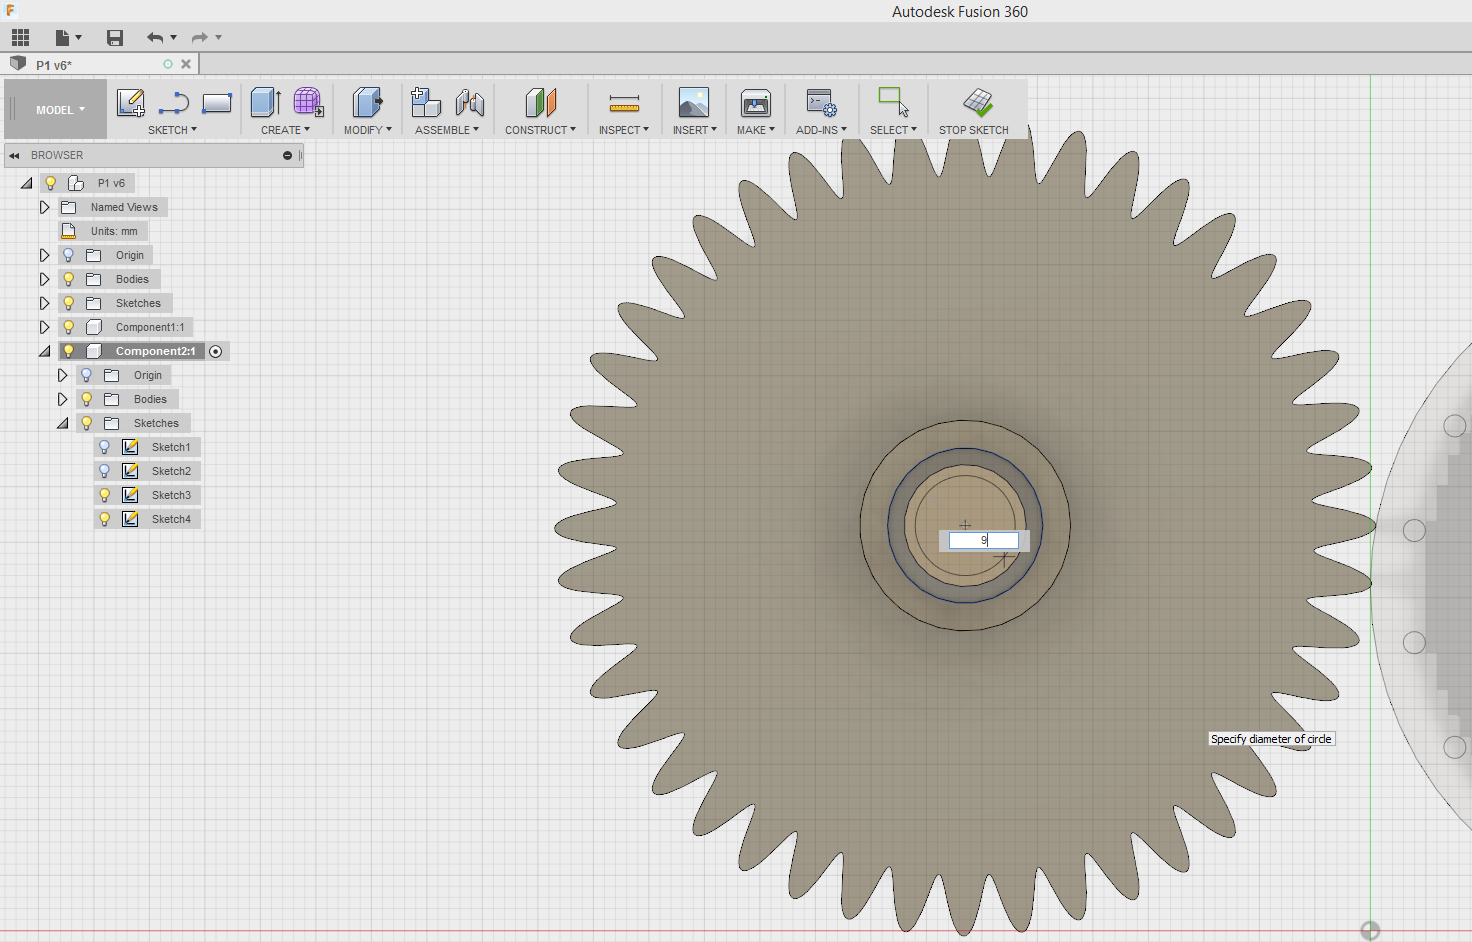This screenshot has width=1472, height=942.
Task: Toggle visibility bulb of root P1 v6
Action: 50,183
